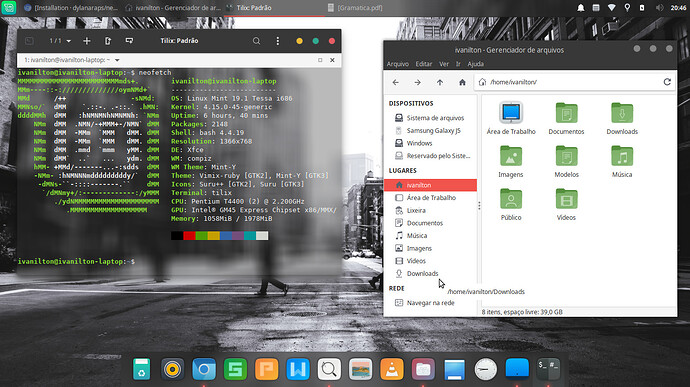This screenshot has height=387, width=690.
Task: Click the add terminal plus icon in Tilix
Action: (x=87, y=41)
